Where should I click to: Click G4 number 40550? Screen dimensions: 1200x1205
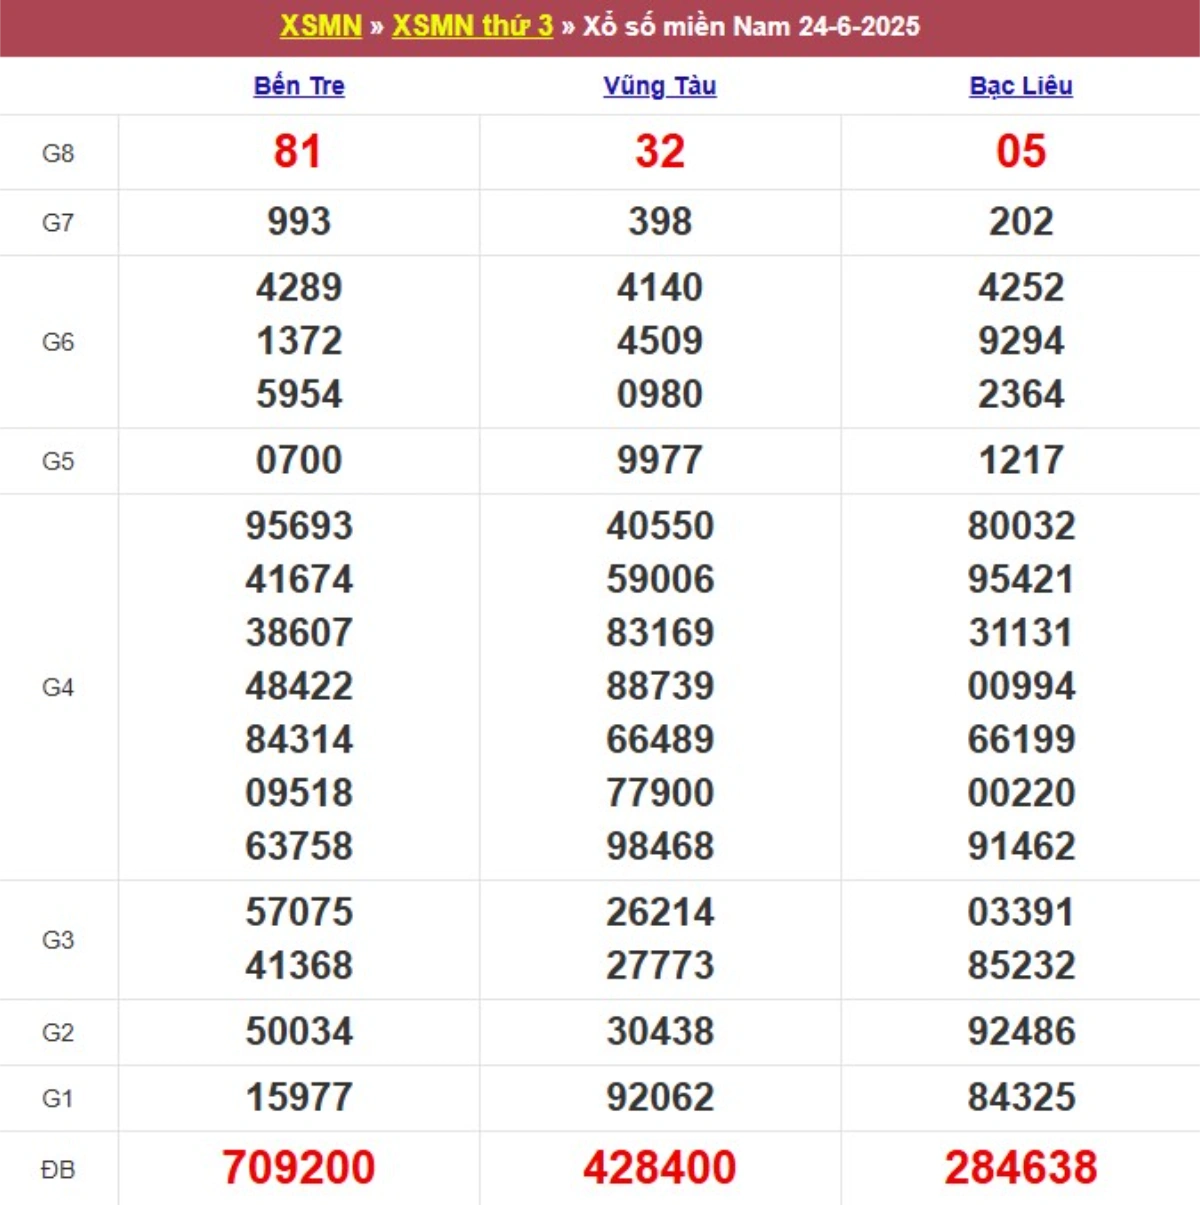660,526
